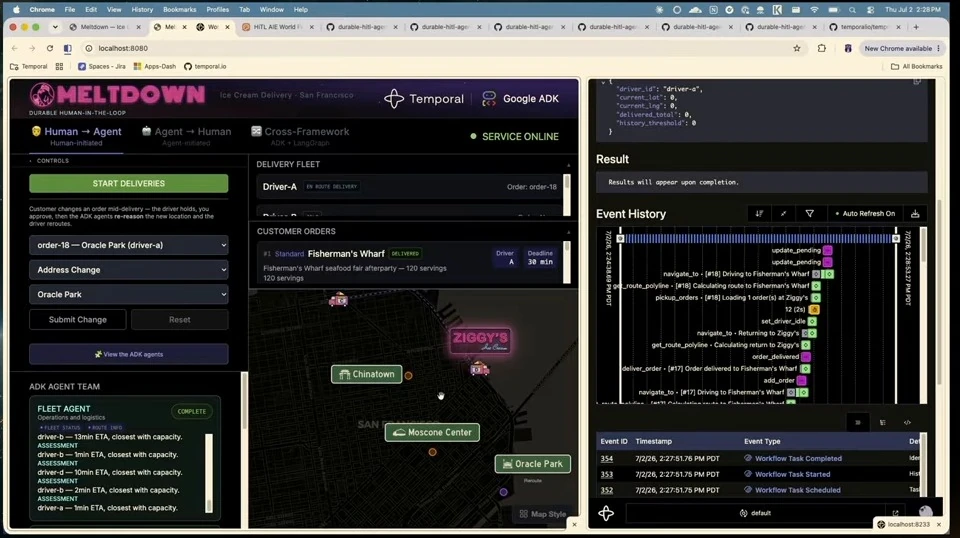Open the Chrome side panel icon
The image size is (960, 538).
coord(67,48)
